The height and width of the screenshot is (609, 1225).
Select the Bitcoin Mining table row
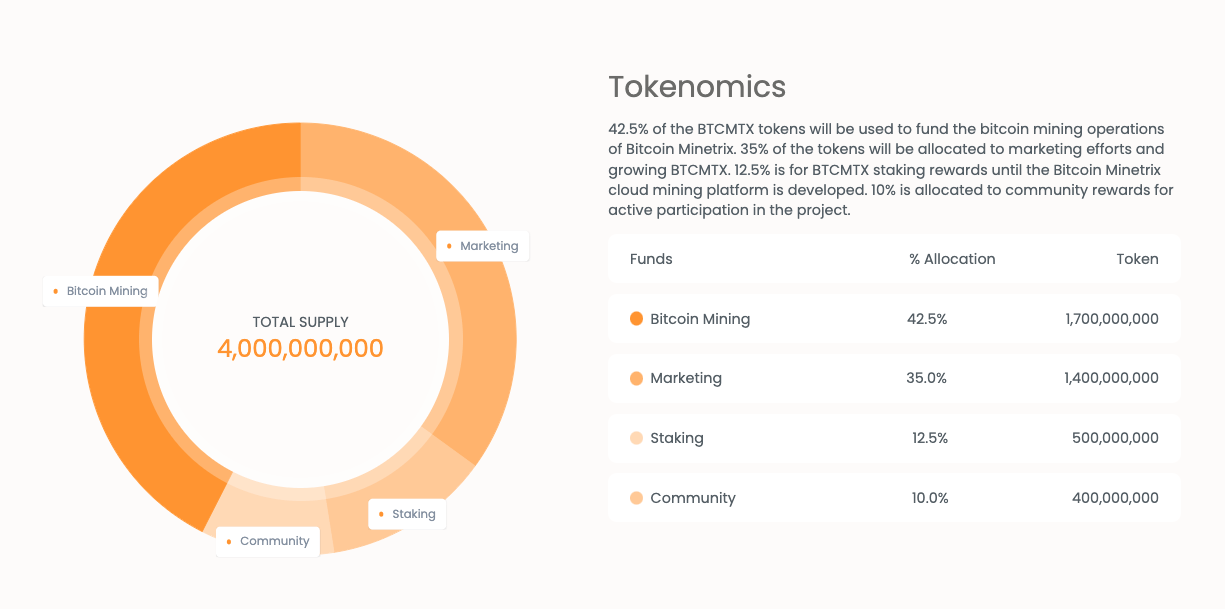click(894, 319)
